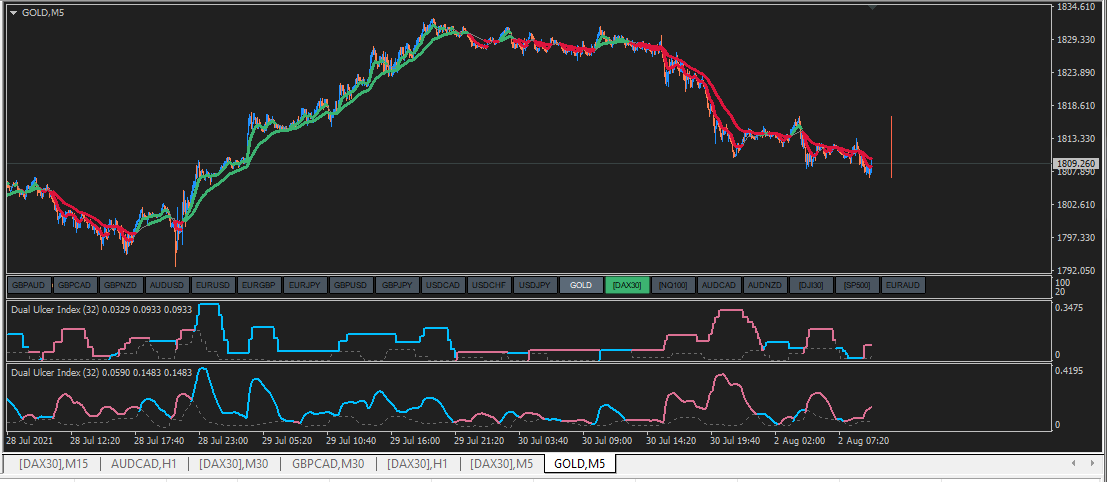Screen dimensions: 1107x482
Task: Click the vertical red period line on chart
Action: coord(892,147)
